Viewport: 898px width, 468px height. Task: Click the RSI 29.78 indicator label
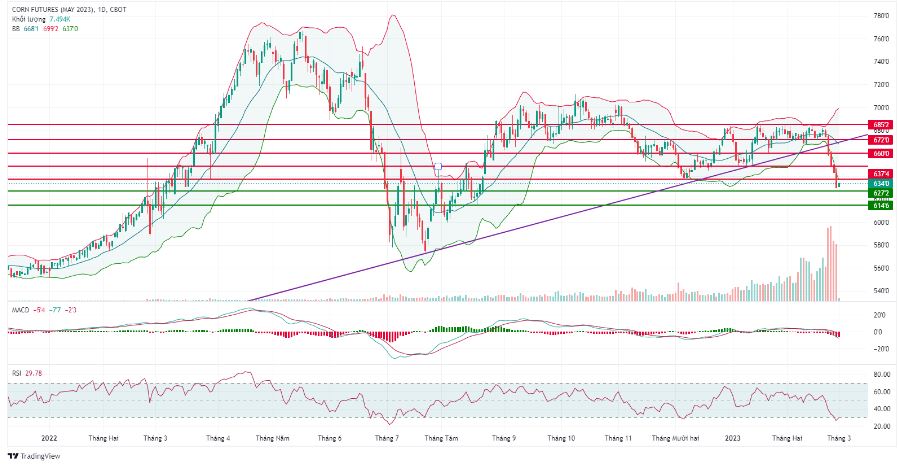[x=27, y=373]
